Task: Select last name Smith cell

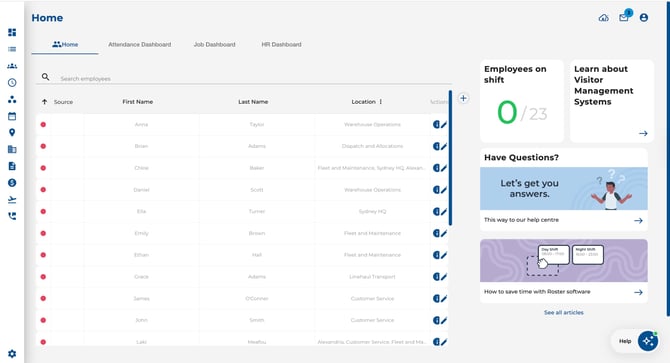Action: click(x=257, y=320)
